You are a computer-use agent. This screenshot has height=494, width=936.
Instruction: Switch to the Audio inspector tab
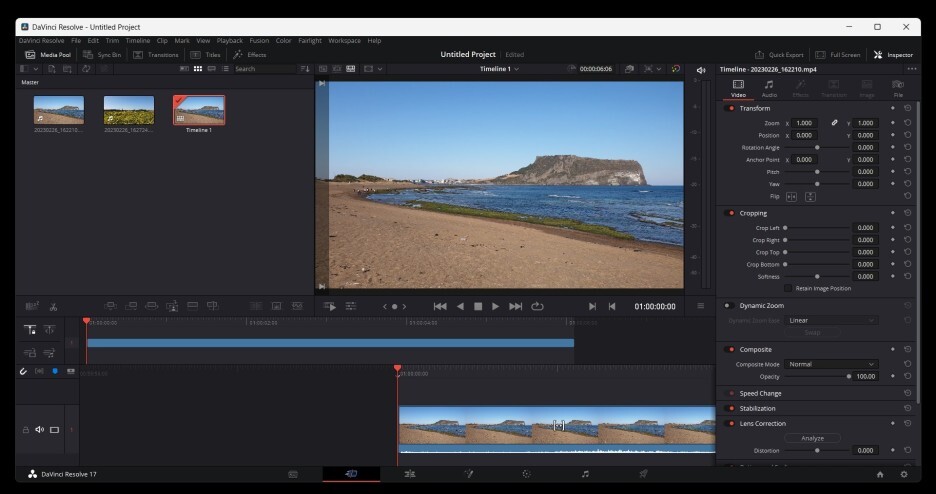769,88
